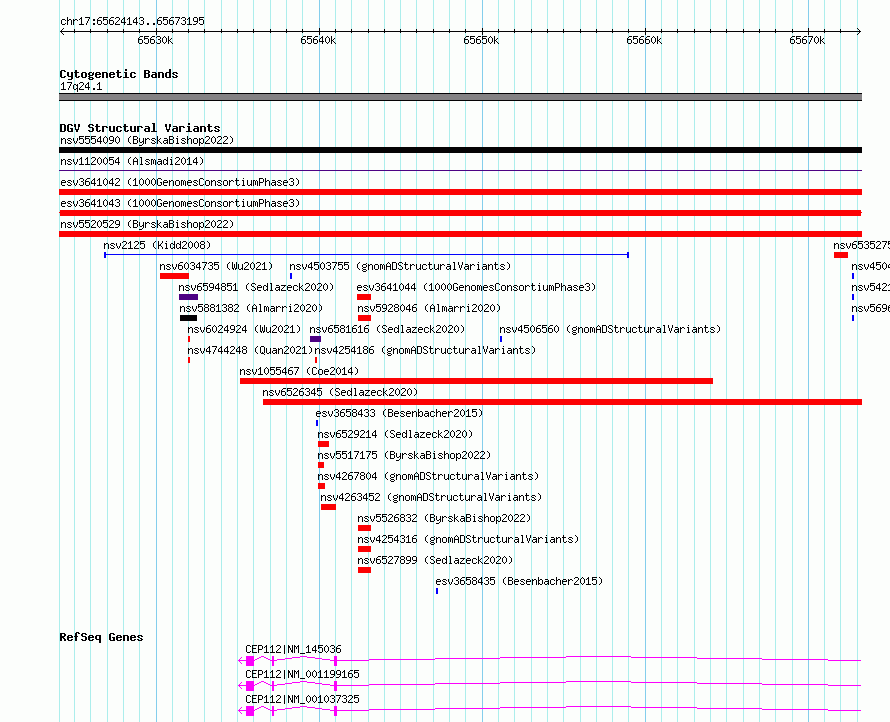Open nsv5526832 (ByrskaBishop2022) label

pos(444,518)
